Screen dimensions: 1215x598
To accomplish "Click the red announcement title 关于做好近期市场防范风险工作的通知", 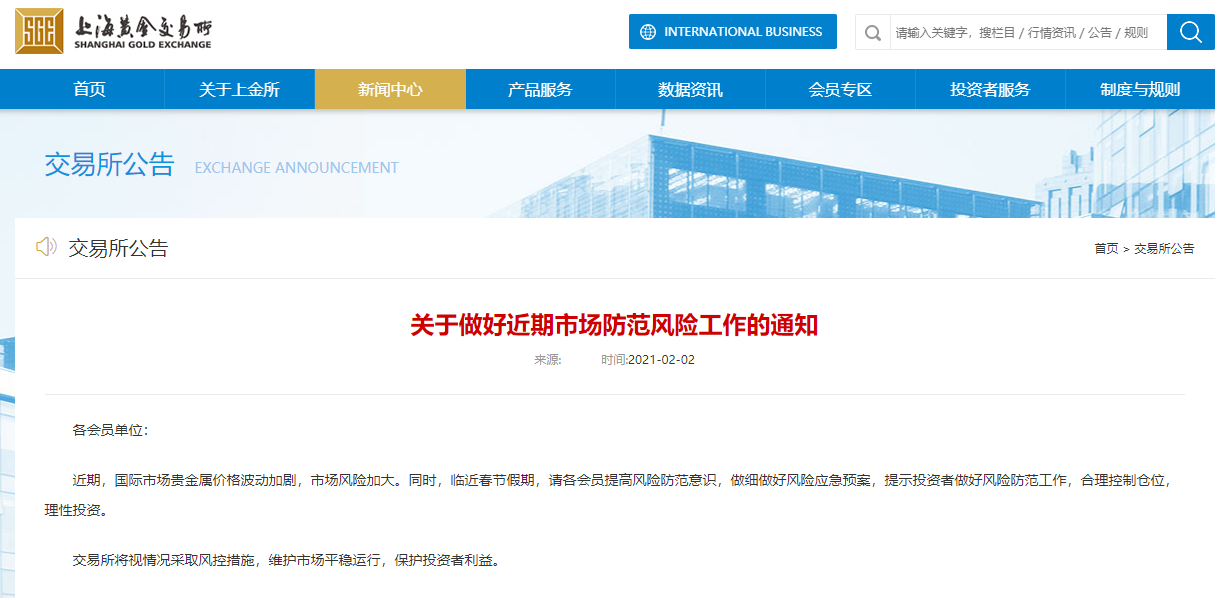I will pos(614,326).
